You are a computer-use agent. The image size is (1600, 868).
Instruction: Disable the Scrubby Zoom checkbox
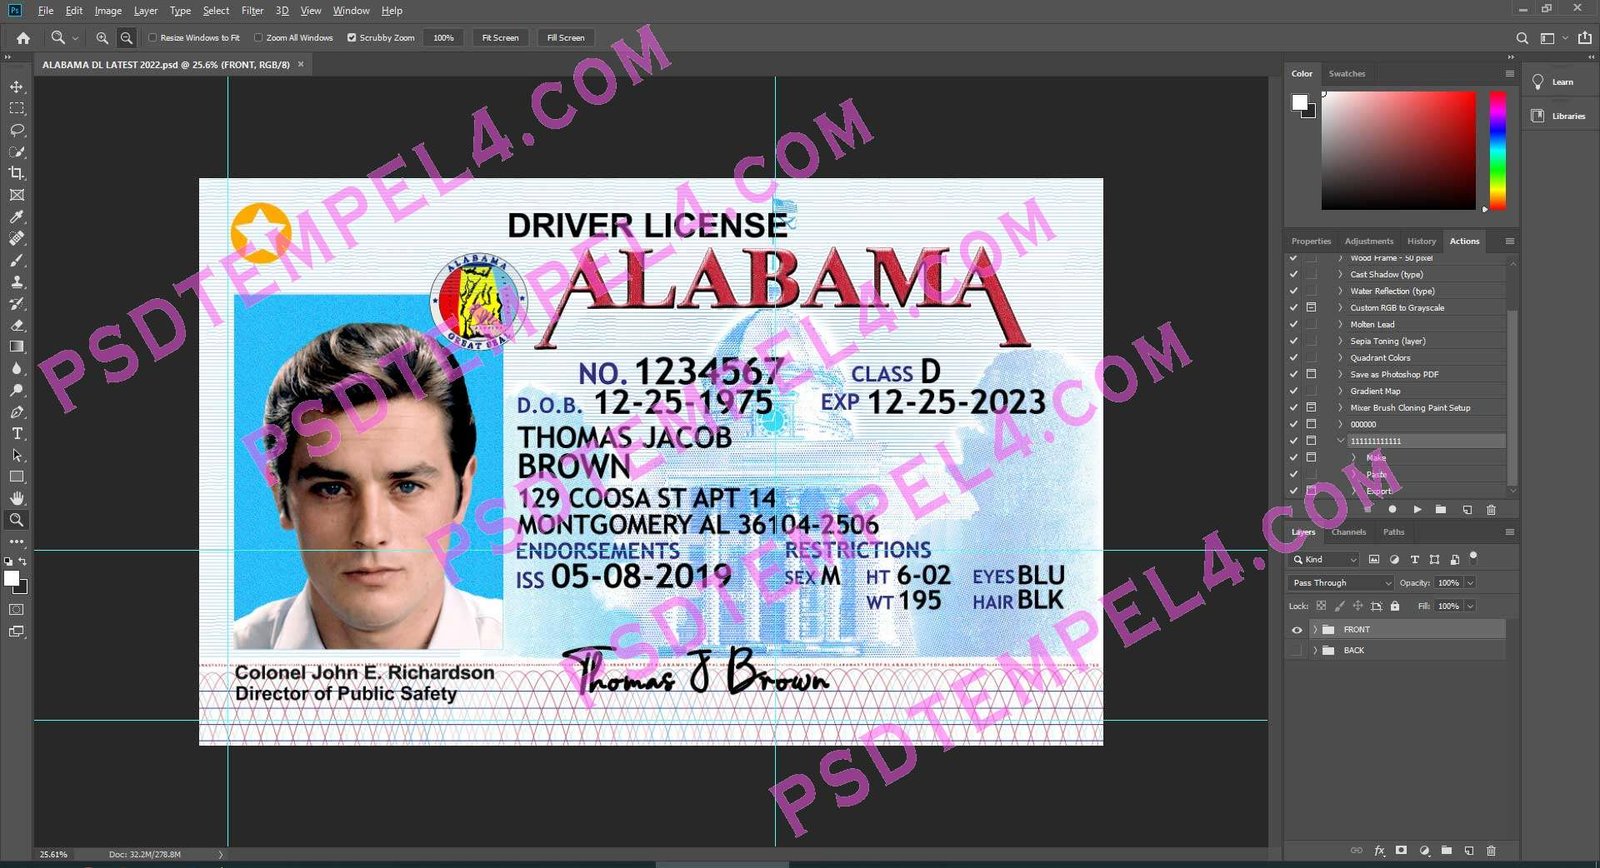click(x=352, y=38)
